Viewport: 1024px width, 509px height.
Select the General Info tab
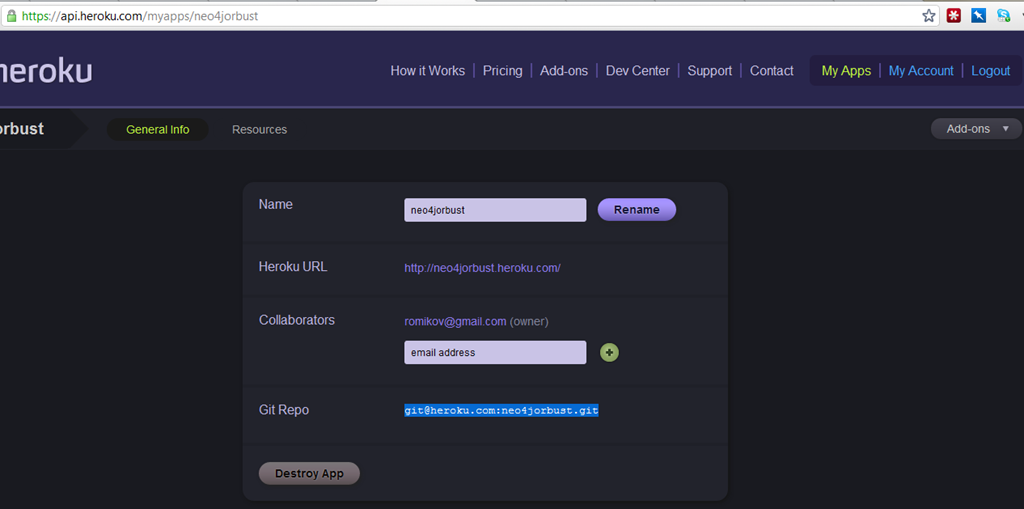pos(157,130)
